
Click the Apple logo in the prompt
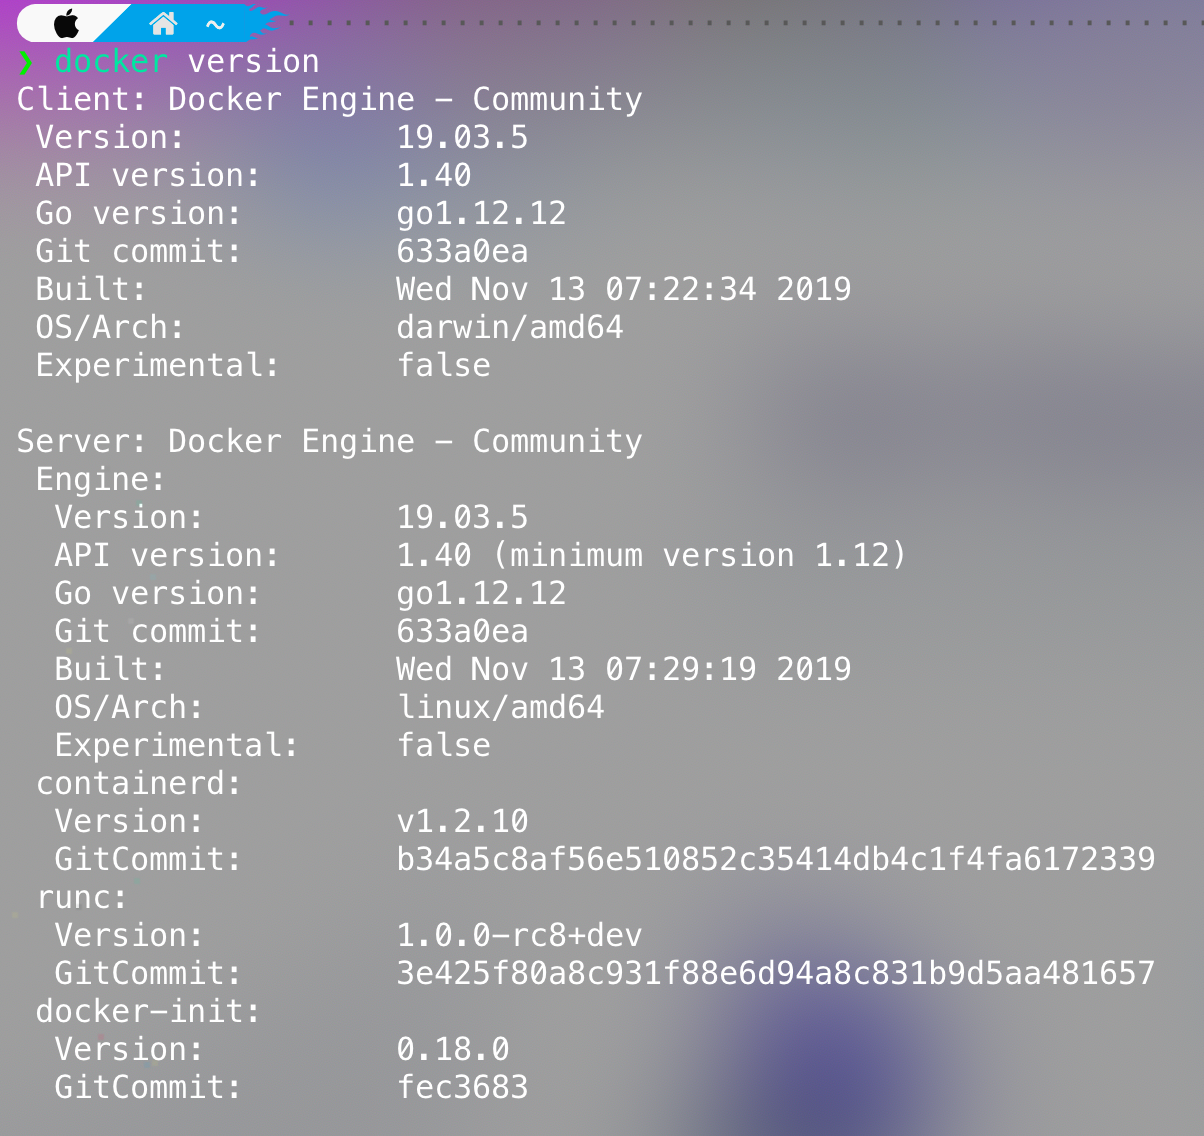pyautogui.click(x=66, y=23)
